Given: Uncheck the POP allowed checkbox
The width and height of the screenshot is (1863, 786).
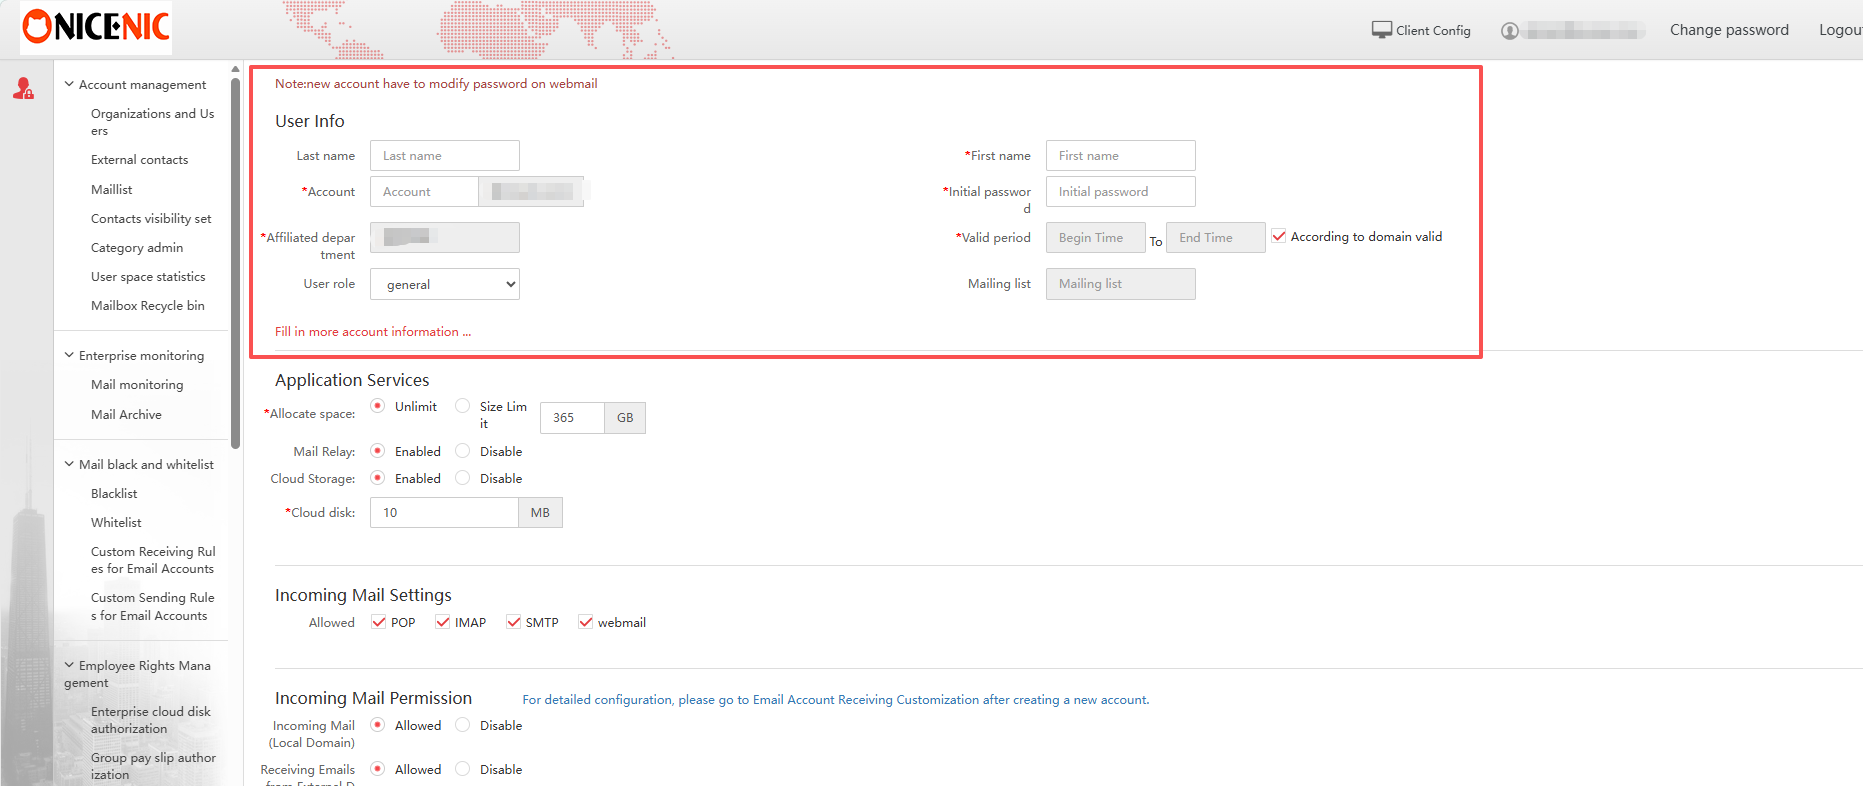Looking at the screenshot, I should [378, 622].
